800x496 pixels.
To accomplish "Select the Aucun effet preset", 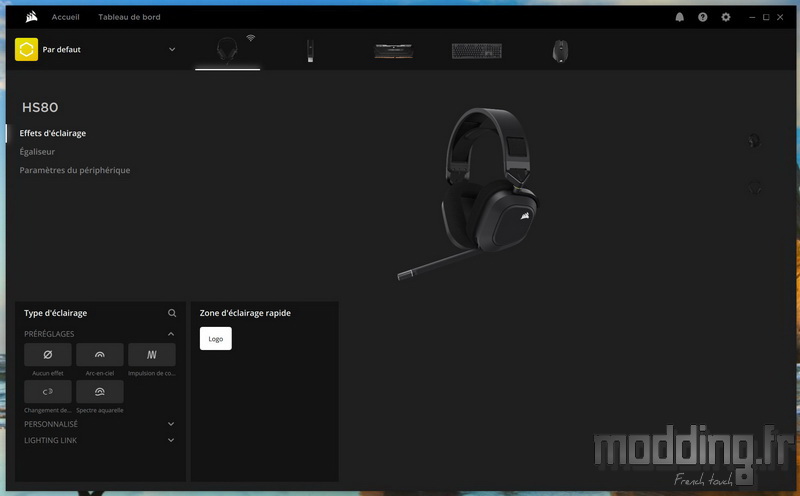I will tap(48, 355).
